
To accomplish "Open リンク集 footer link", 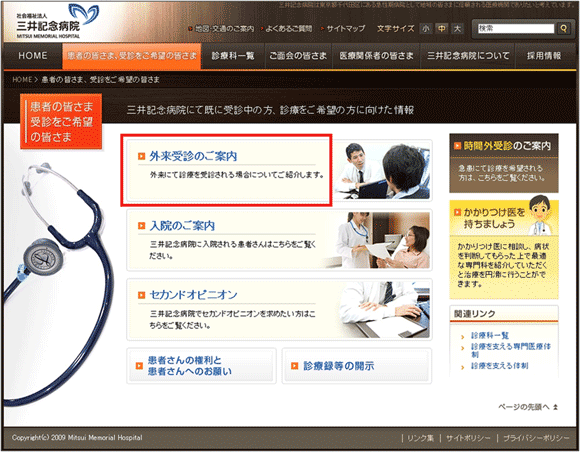I will [x=420, y=438].
